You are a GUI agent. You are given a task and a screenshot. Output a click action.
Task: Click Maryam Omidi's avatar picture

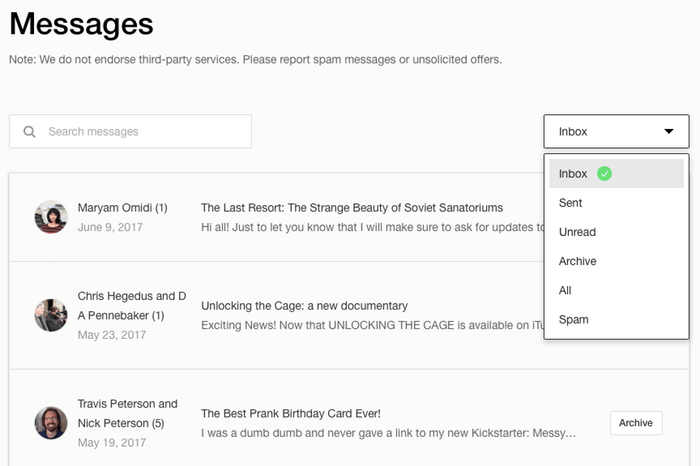click(x=51, y=217)
